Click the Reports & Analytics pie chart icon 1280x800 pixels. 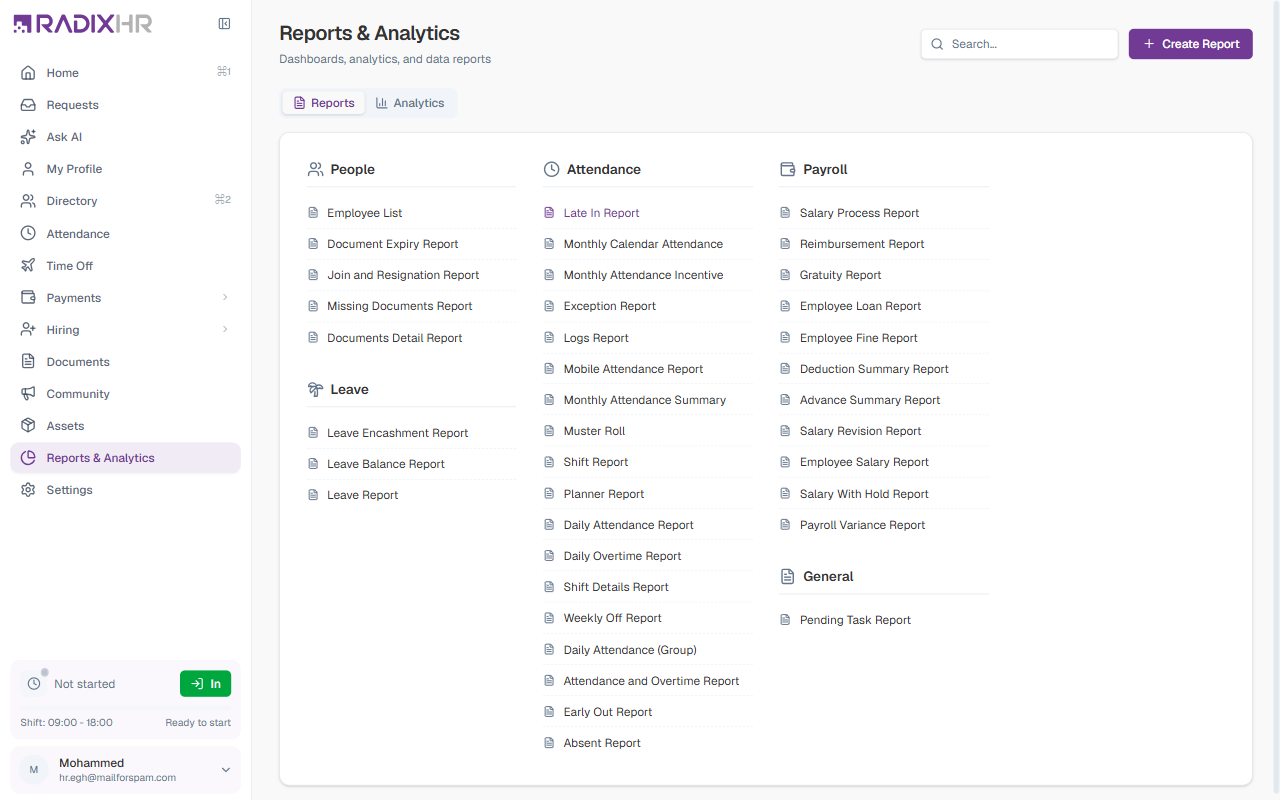[x=28, y=458]
